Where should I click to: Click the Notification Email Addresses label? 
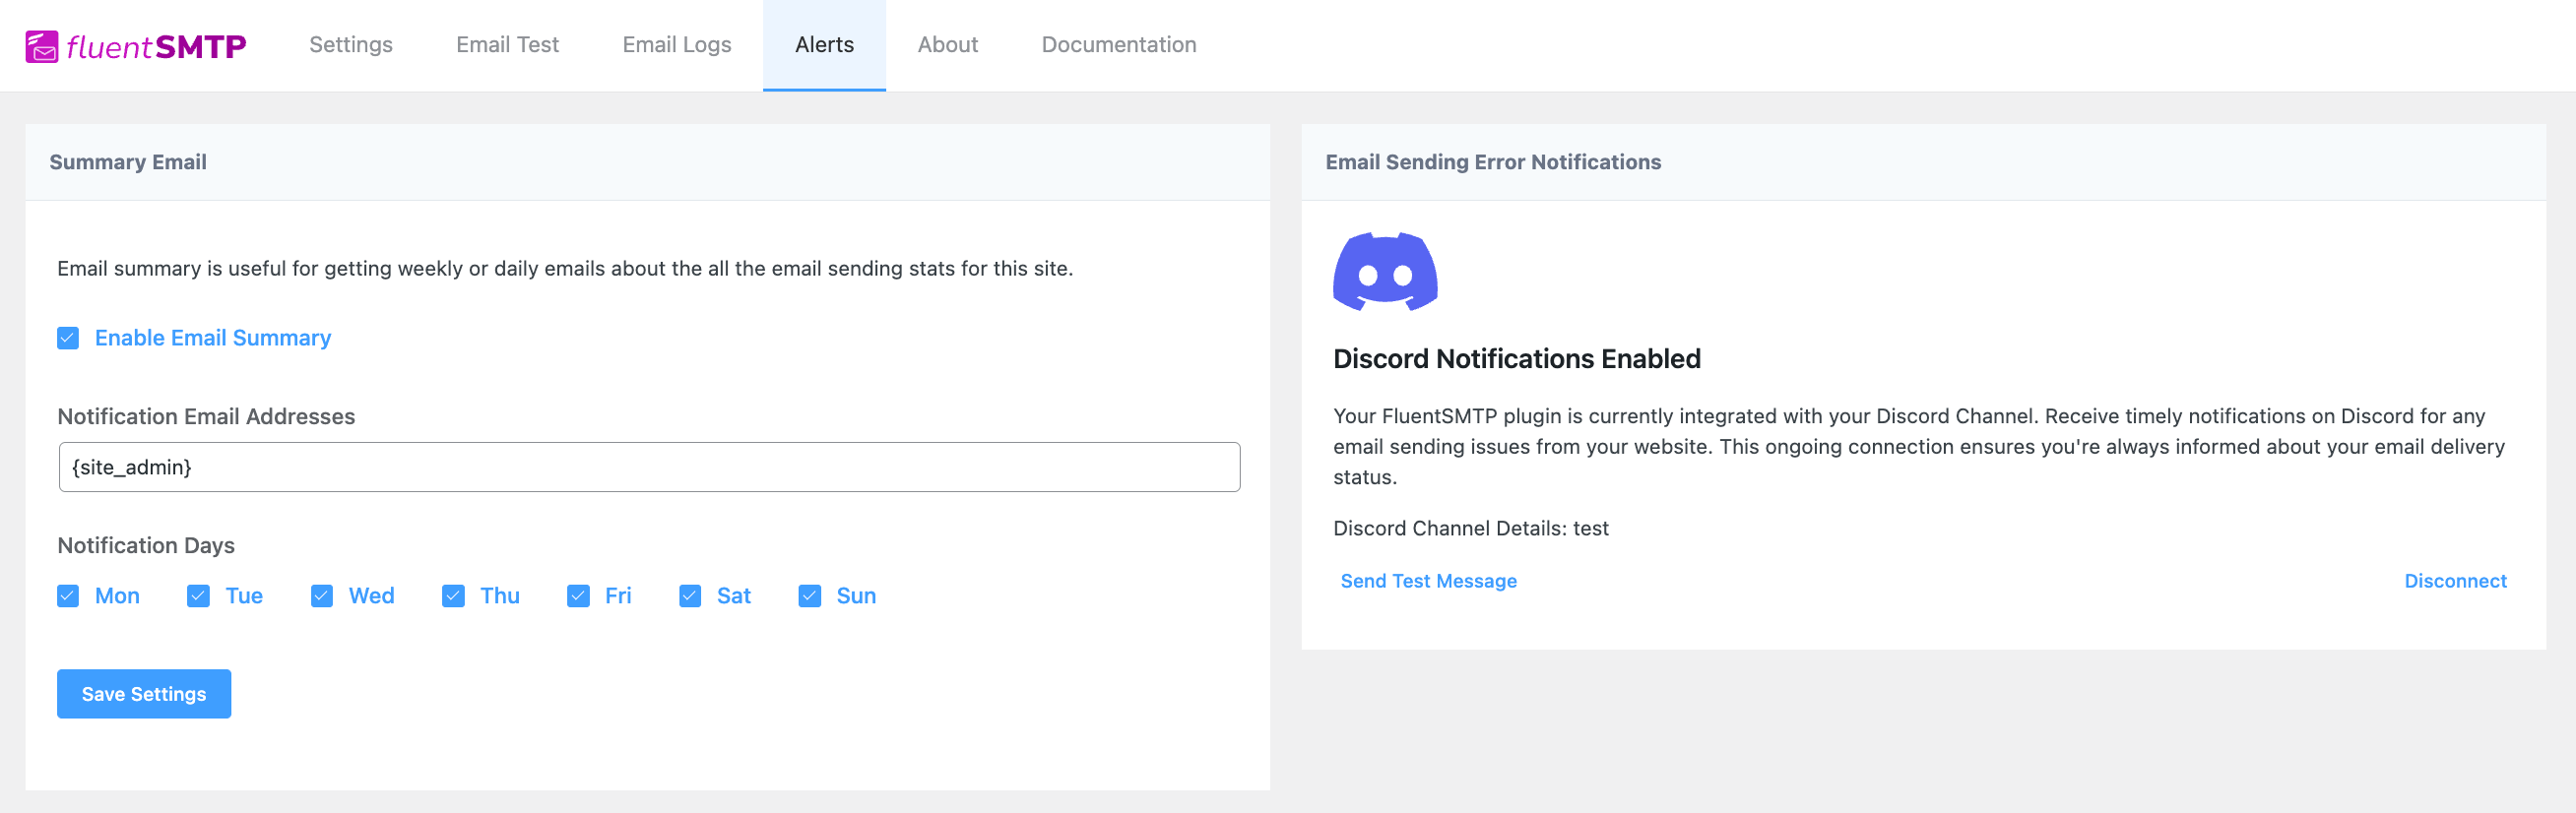click(x=206, y=416)
